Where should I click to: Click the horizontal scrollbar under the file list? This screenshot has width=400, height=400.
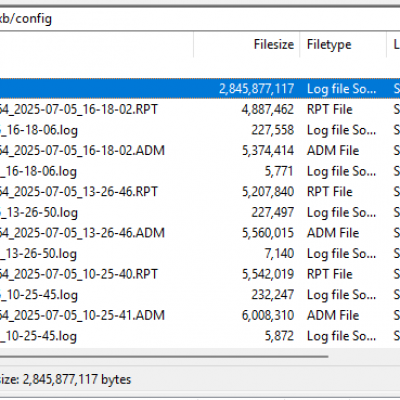(x=164, y=356)
